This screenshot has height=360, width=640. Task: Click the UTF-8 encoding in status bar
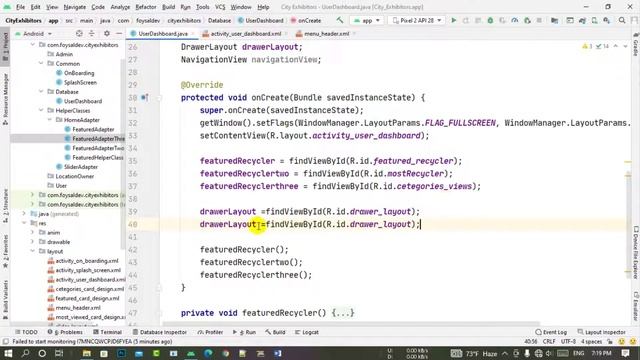[568, 341]
